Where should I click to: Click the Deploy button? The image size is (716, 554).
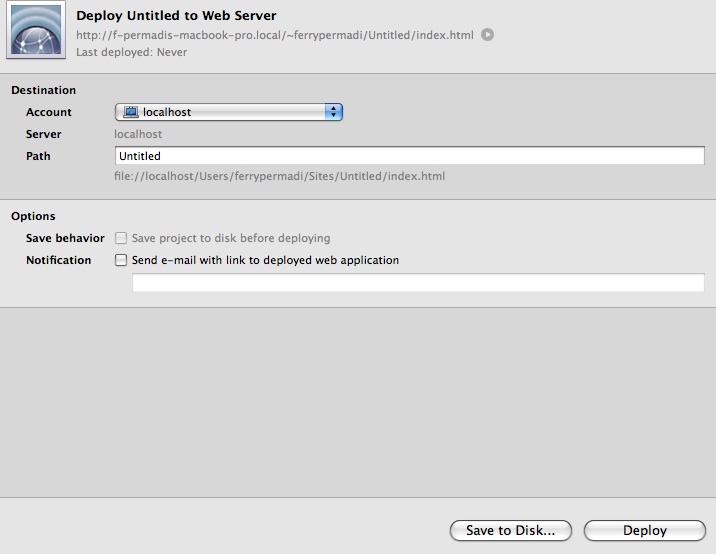click(645, 530)
